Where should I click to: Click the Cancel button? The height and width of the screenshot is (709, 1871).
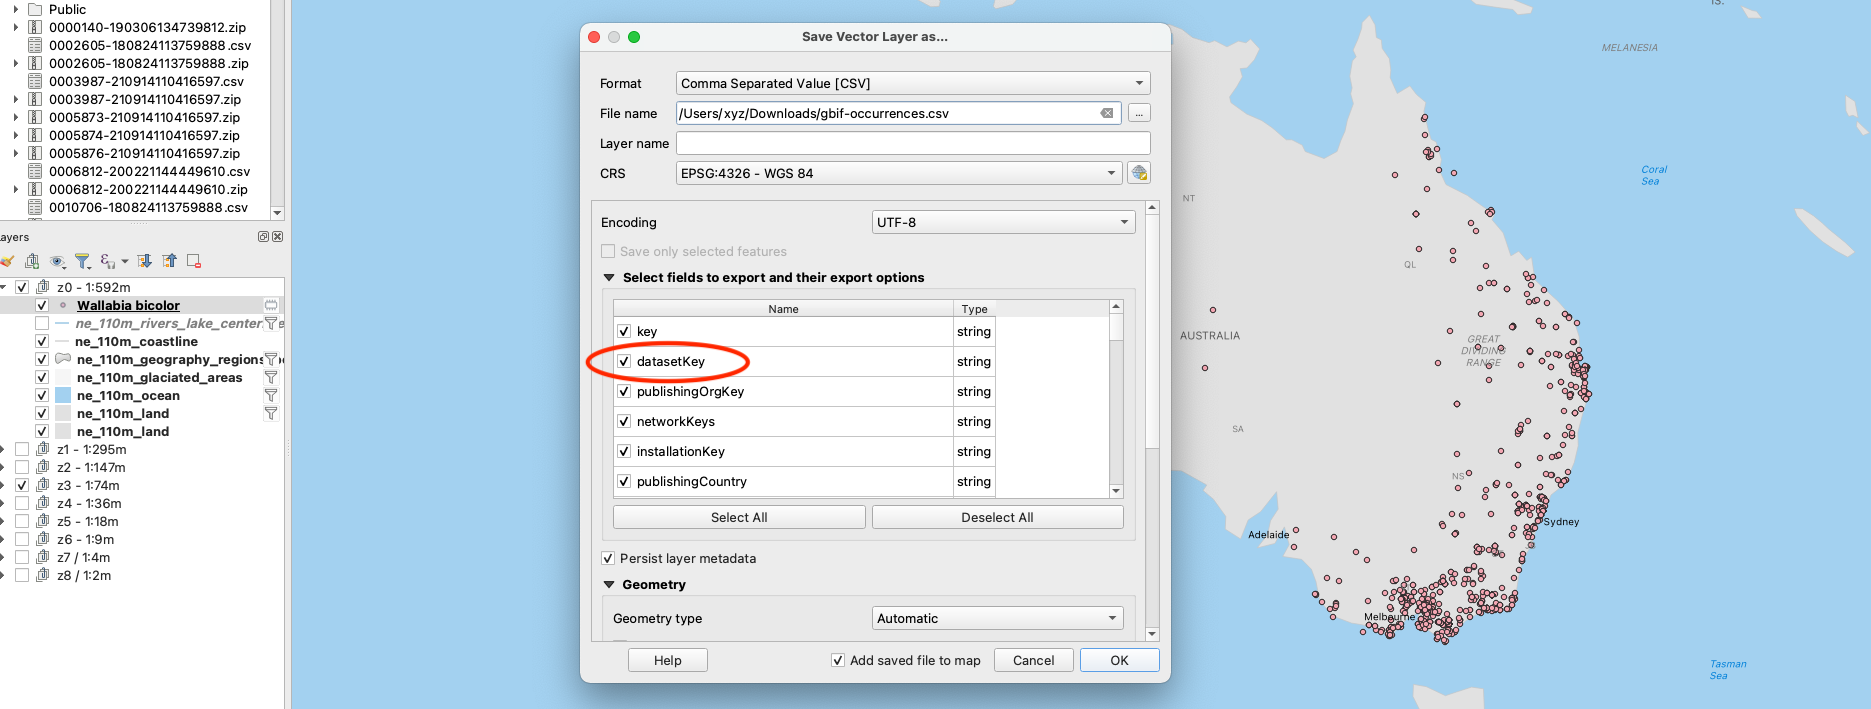pyautogui.click(x=1033, y=660)
